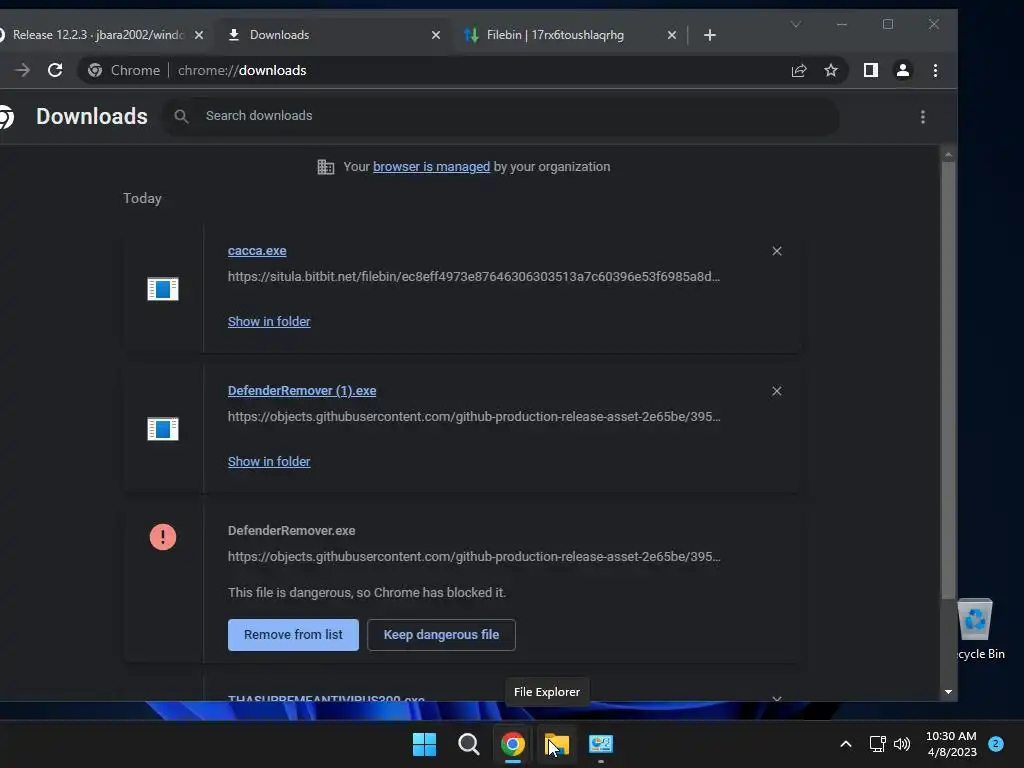1024x768 pixels.
Task: Open the cacca.exe file link
Action: (x=257, y=251)
